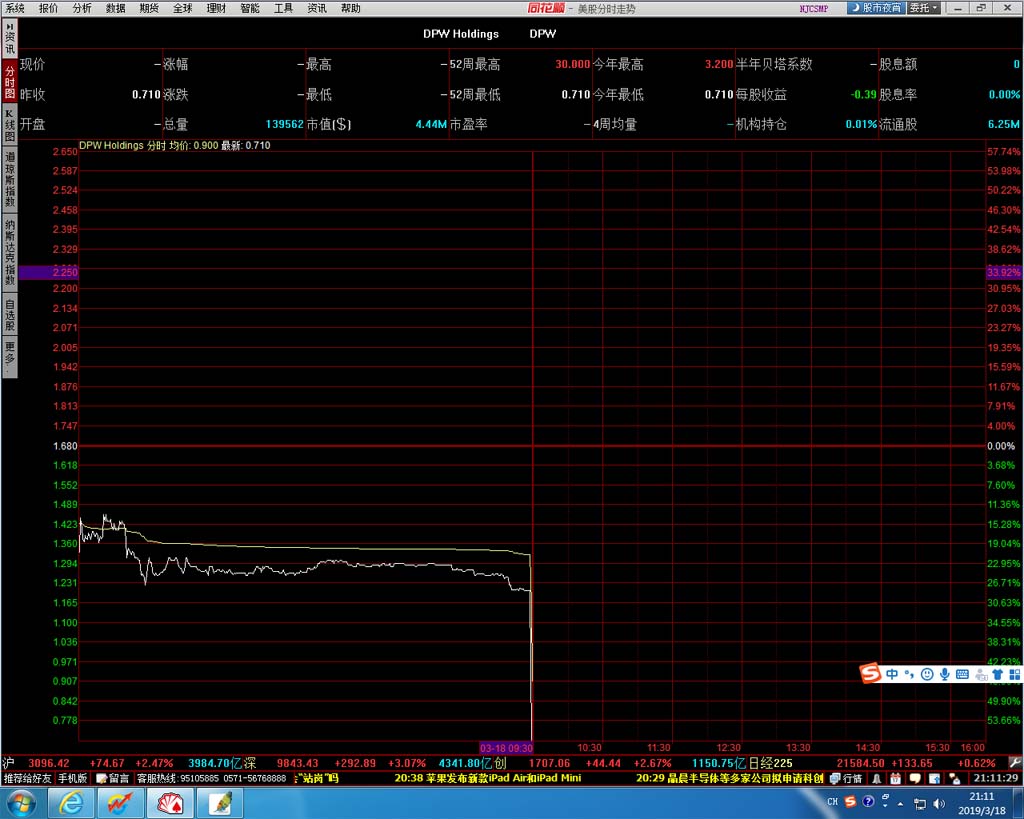This screenshot has width=1024, height=819.
Task: Show hidden tray icons arrow
Action: coord(901,803)
